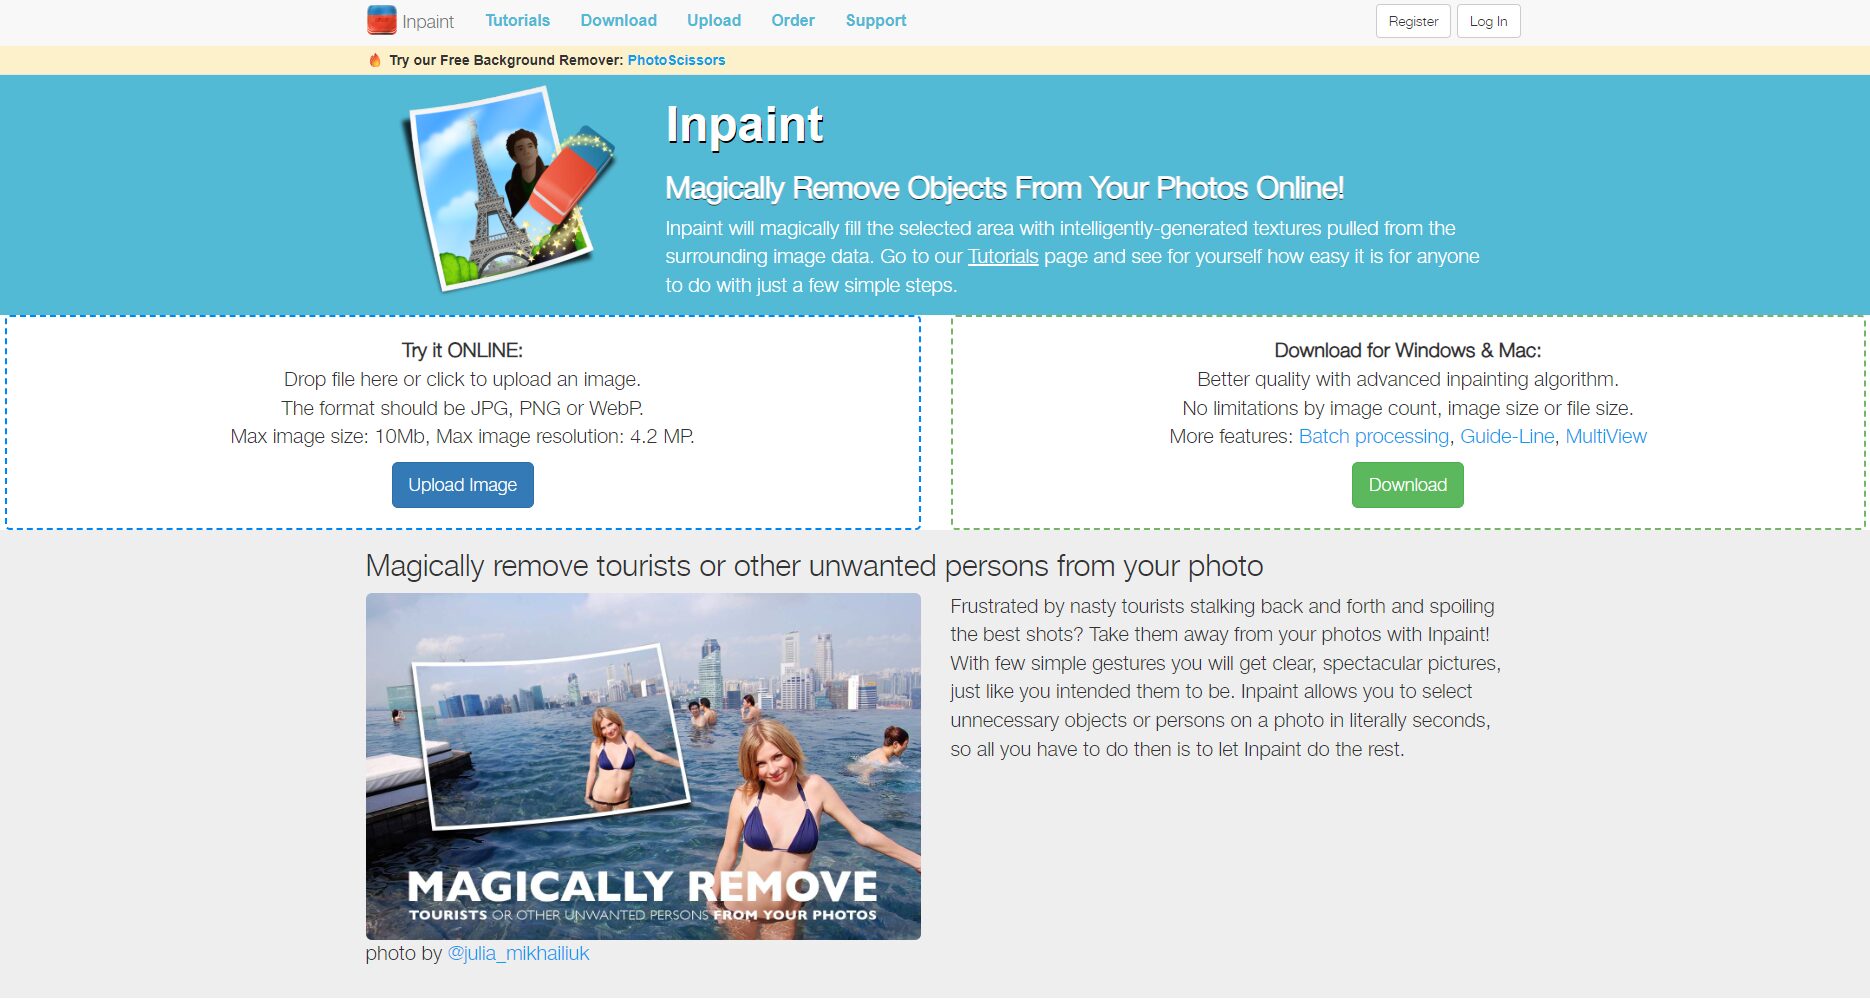Open the Download navigation item

pos(618,20)
